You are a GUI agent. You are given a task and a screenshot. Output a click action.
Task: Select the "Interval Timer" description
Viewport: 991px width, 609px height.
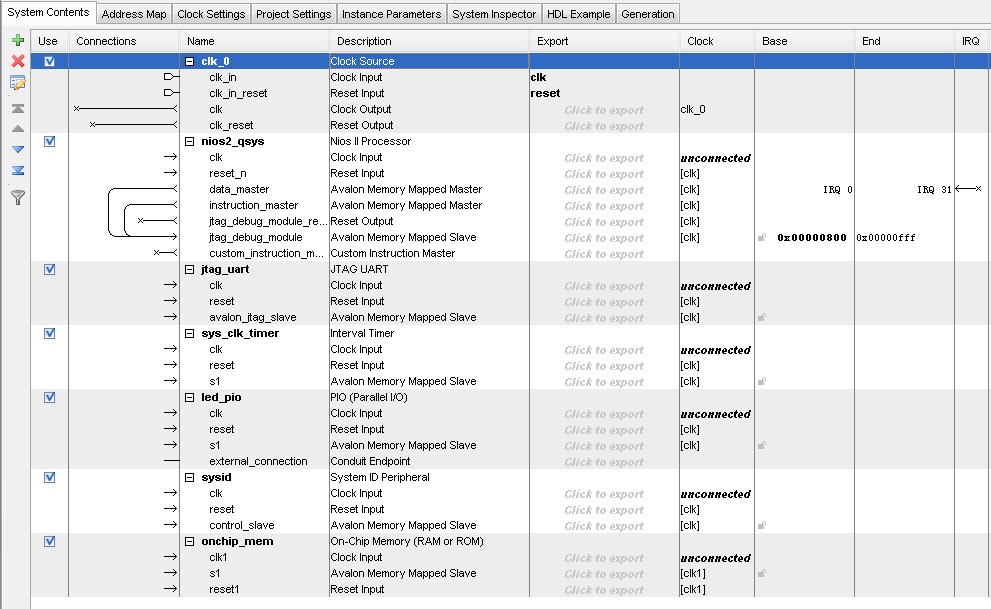pos(362,334)
